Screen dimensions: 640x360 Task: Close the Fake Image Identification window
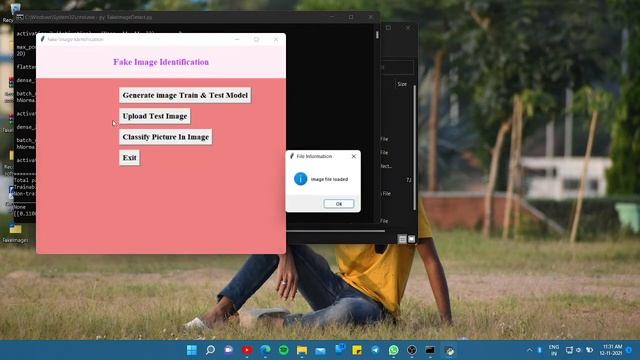point(276,39)
